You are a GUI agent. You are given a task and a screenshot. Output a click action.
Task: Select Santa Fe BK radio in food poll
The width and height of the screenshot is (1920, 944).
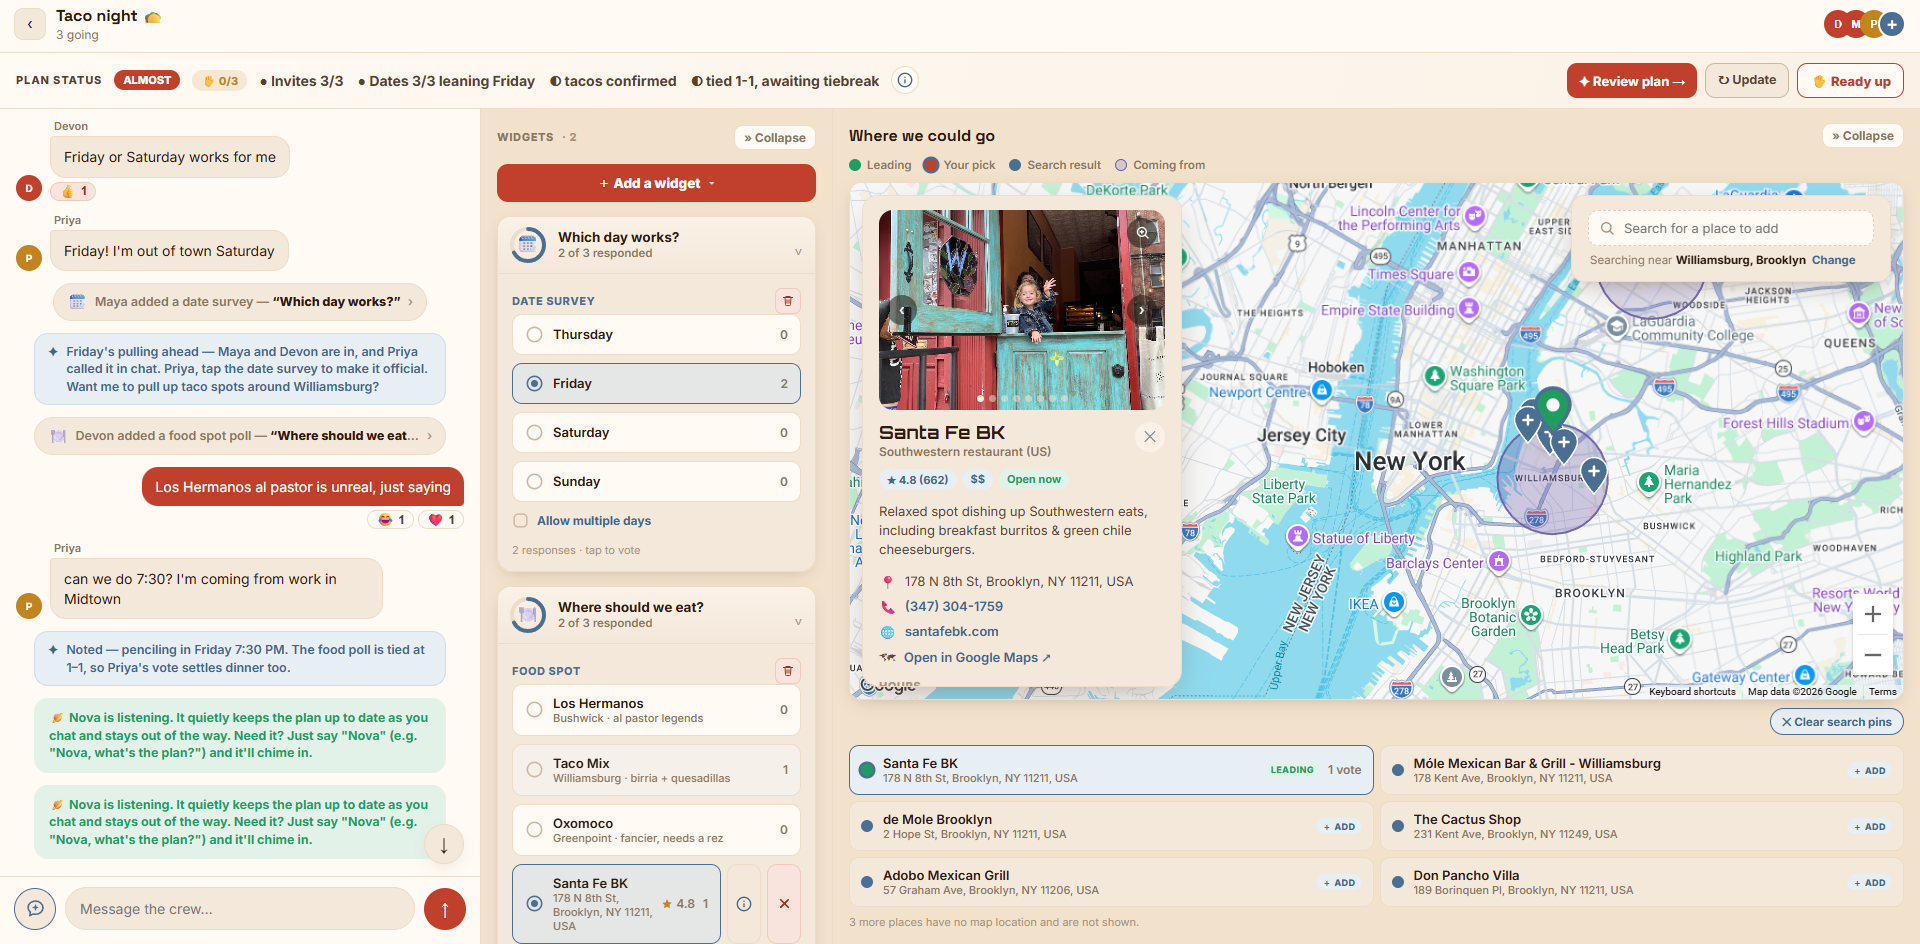click(534, 904)
